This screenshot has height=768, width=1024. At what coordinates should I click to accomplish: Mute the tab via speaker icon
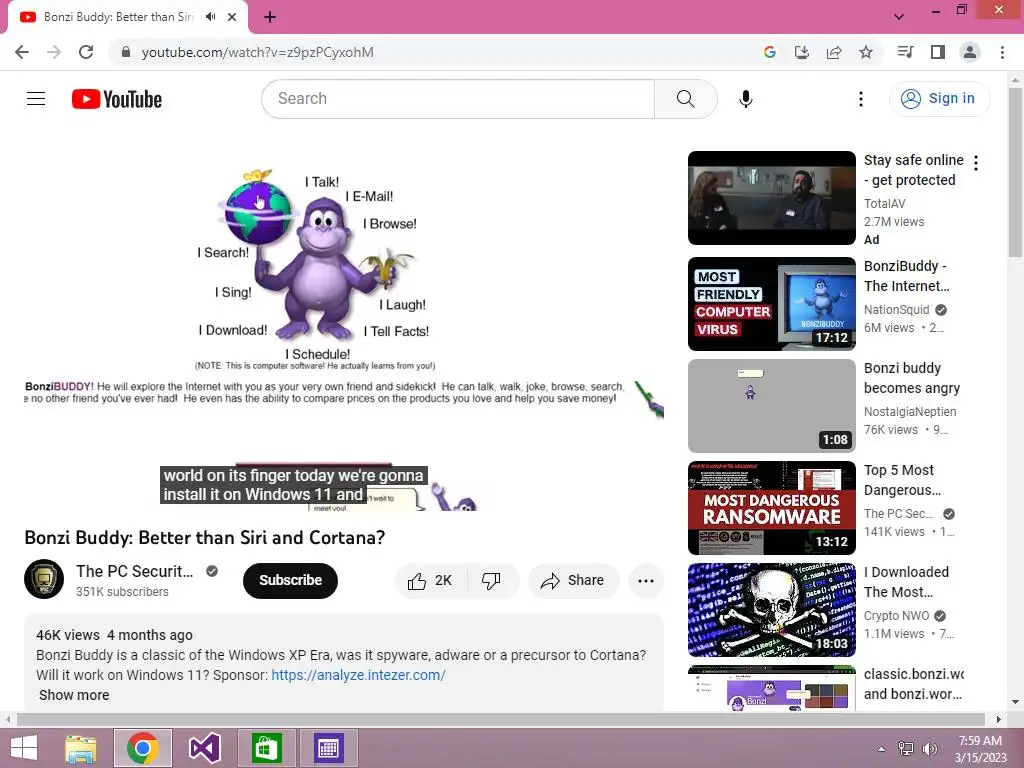(210, 17)
